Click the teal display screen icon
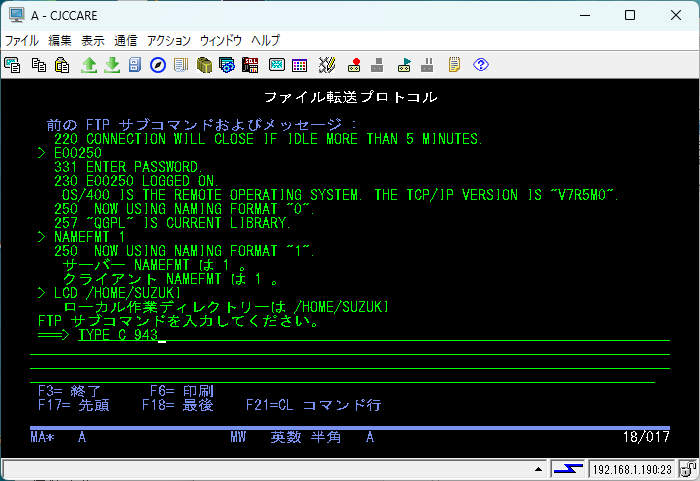 (277, 65)
